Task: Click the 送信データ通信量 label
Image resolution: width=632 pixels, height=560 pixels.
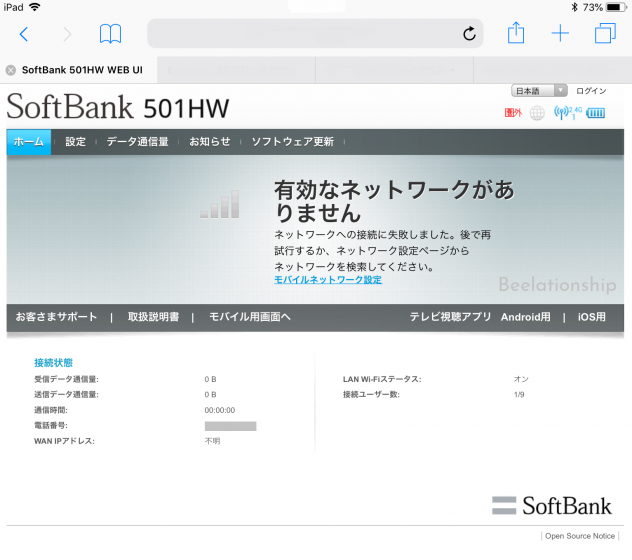Action: click(x=67, y=395)
